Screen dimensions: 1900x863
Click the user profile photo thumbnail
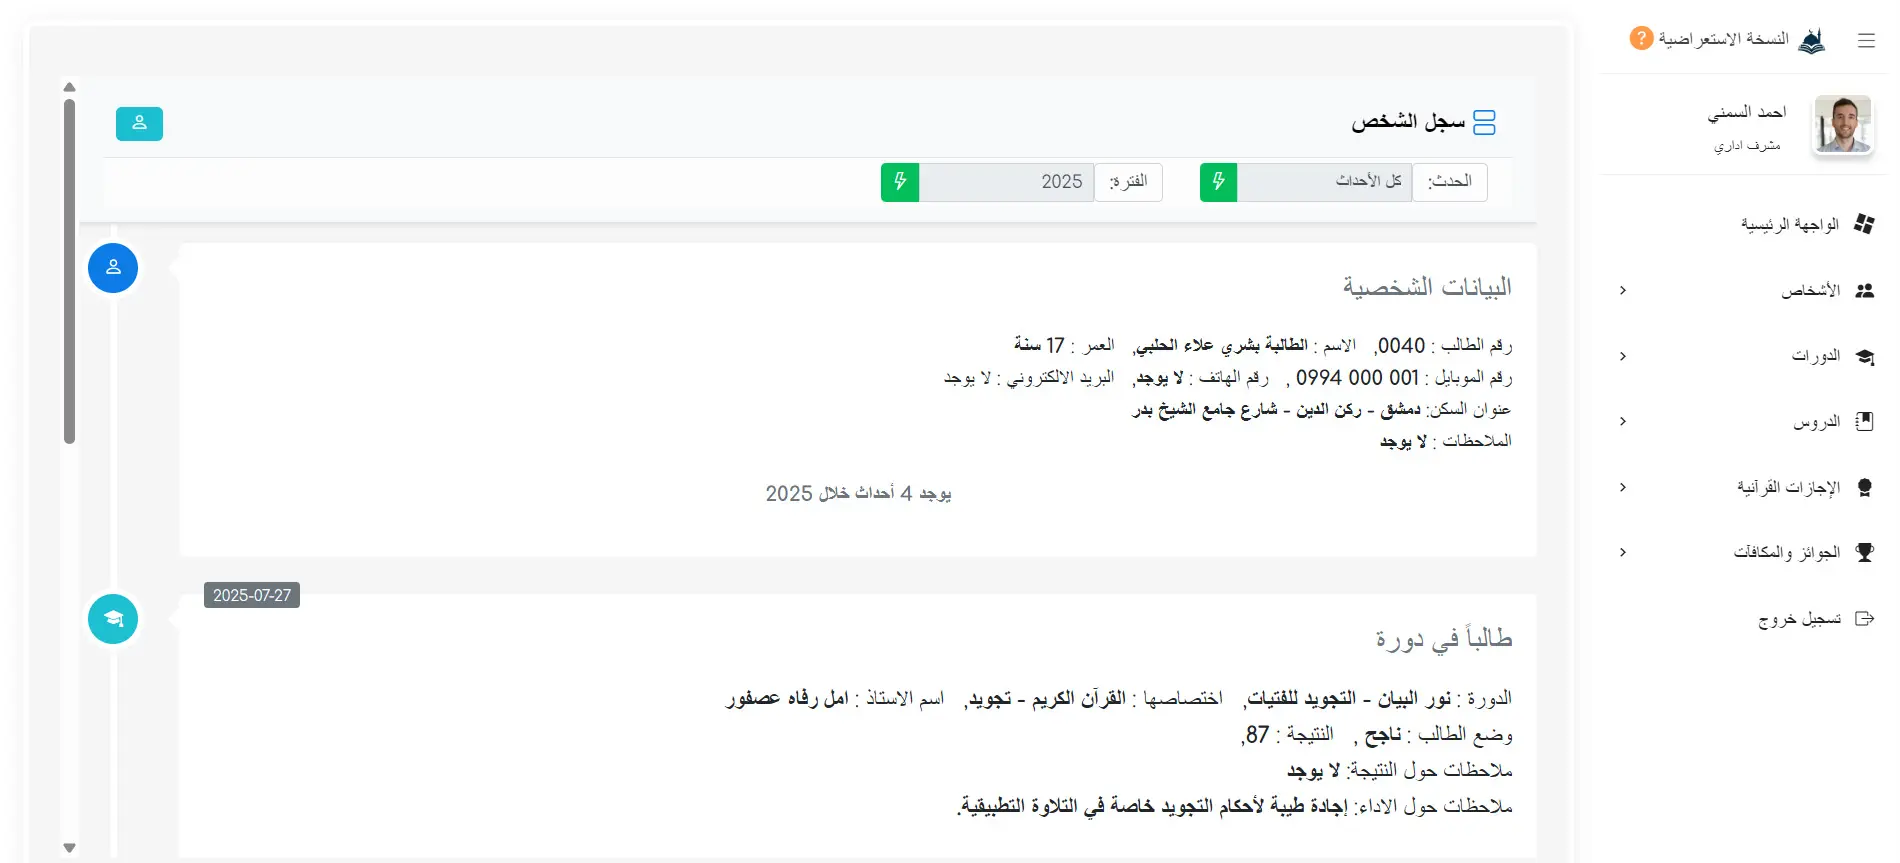tap(1842, 125)
